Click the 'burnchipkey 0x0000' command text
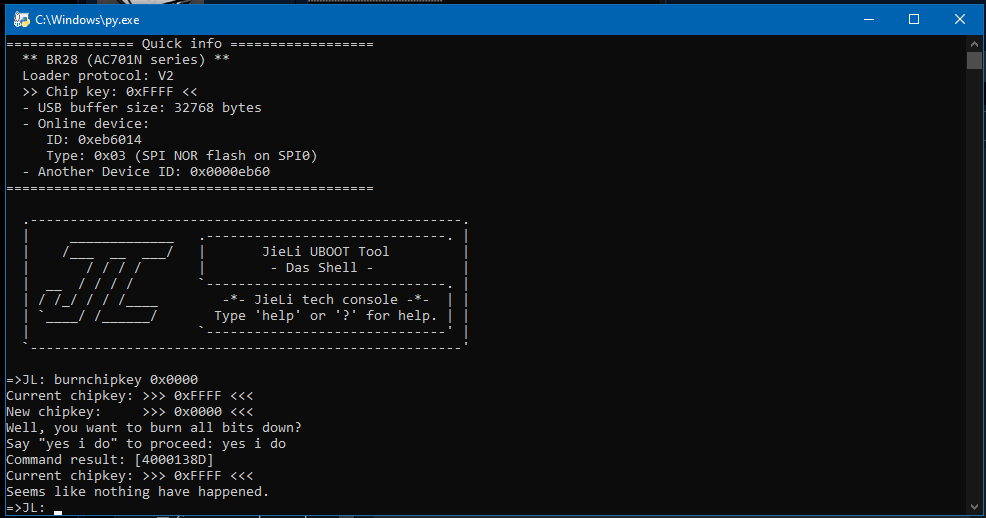Image resolution: width=986 pixels, height=518 pixels. [126, 380]
